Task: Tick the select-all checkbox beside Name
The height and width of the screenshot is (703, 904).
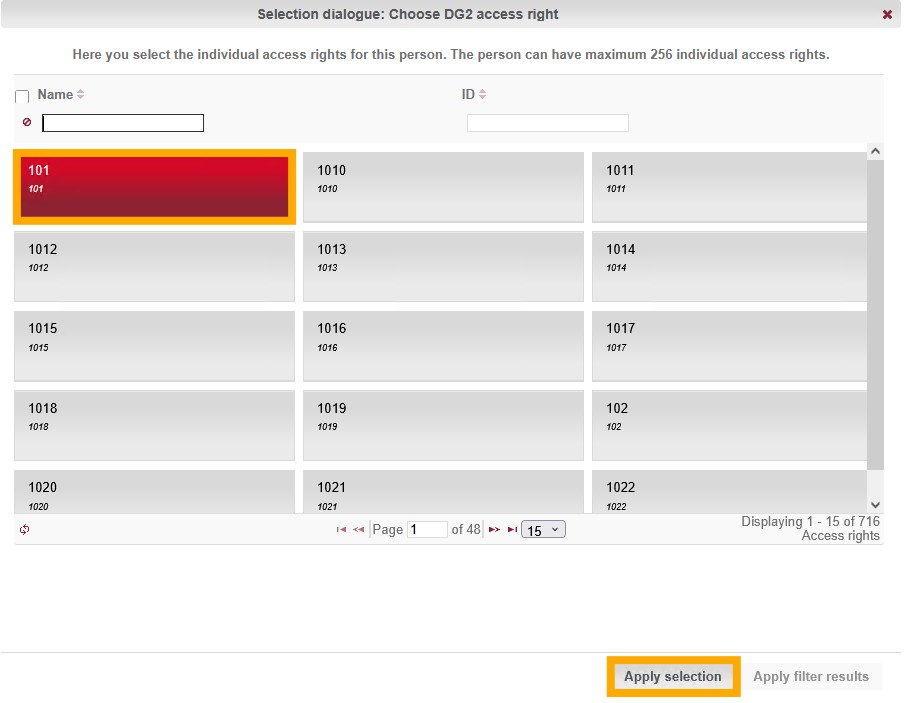Action: [x=22, y=97]
